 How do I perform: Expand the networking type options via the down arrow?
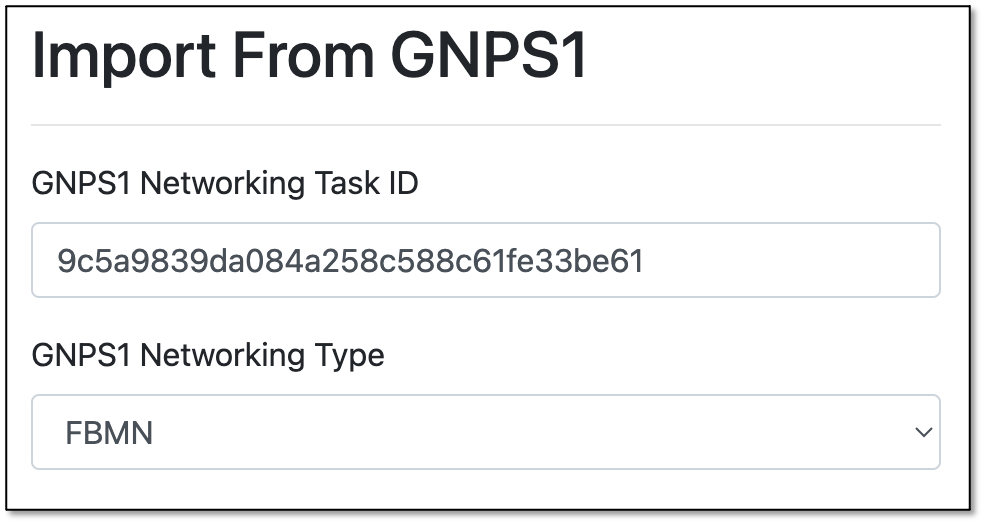923,432
